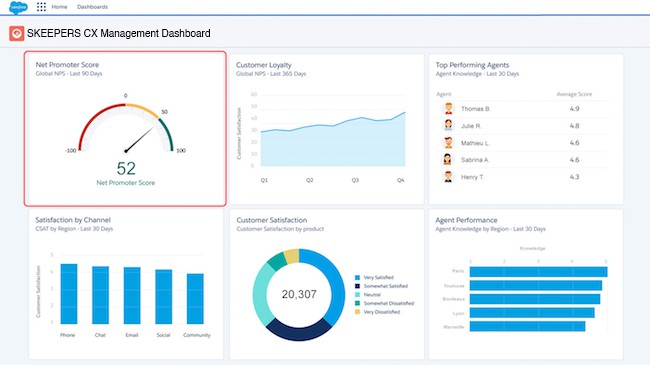This screenshot has width=650, height=365.
Task: Click the Very Satisfied legend swatch
Action: tap(357, 277)
